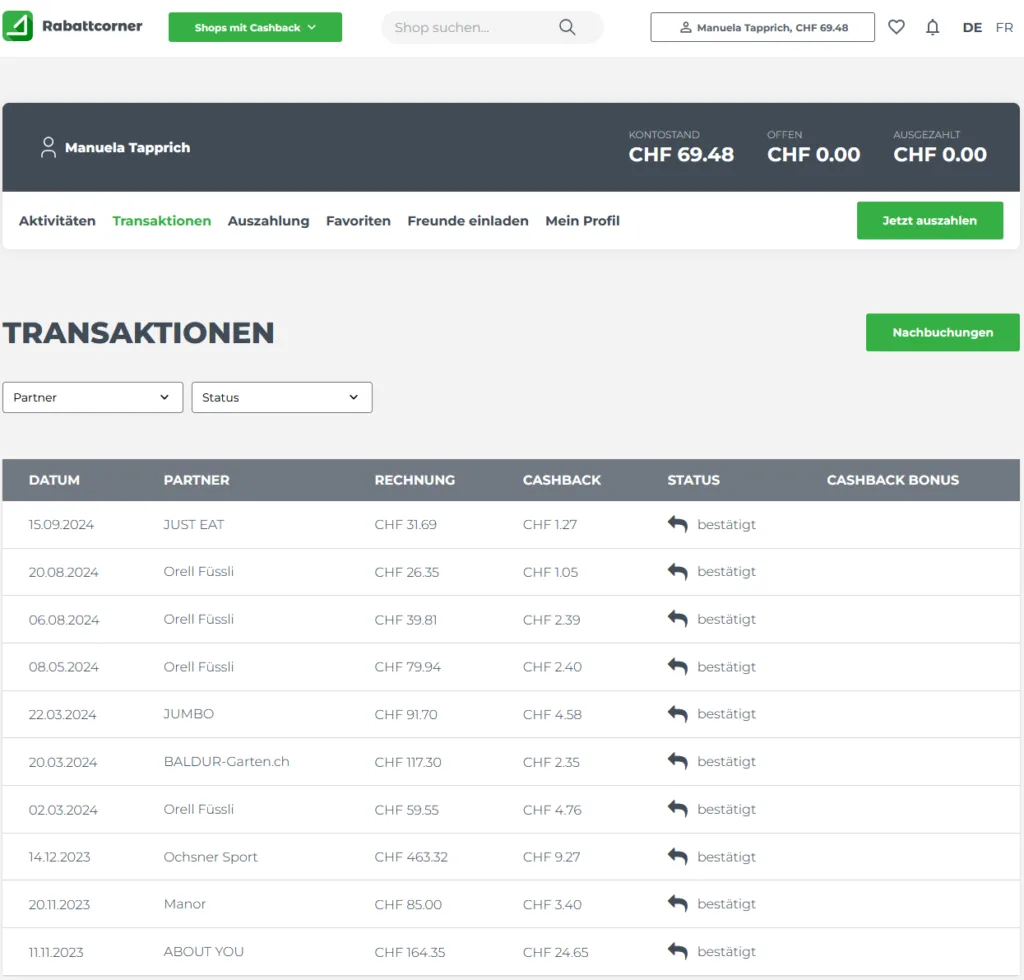Click the invoice amount CHF 59.55
Screen dimensions: 1024x980
tap(407, 810)
